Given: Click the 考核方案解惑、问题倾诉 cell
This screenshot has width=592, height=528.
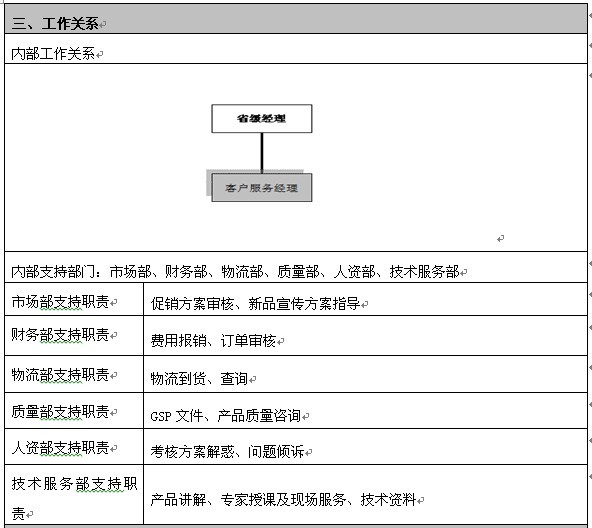Looking at the screenshot, I should [x=365, y=447].
